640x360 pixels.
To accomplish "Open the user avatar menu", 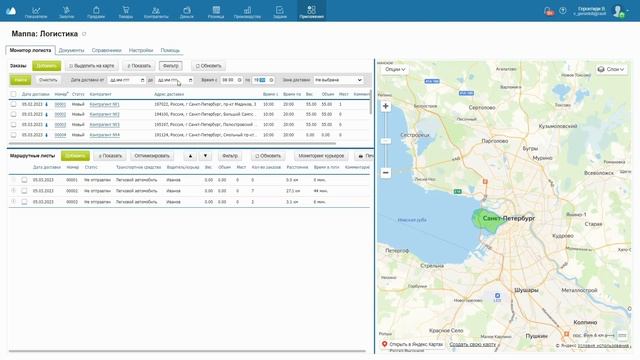I will [x=618, y=11].
